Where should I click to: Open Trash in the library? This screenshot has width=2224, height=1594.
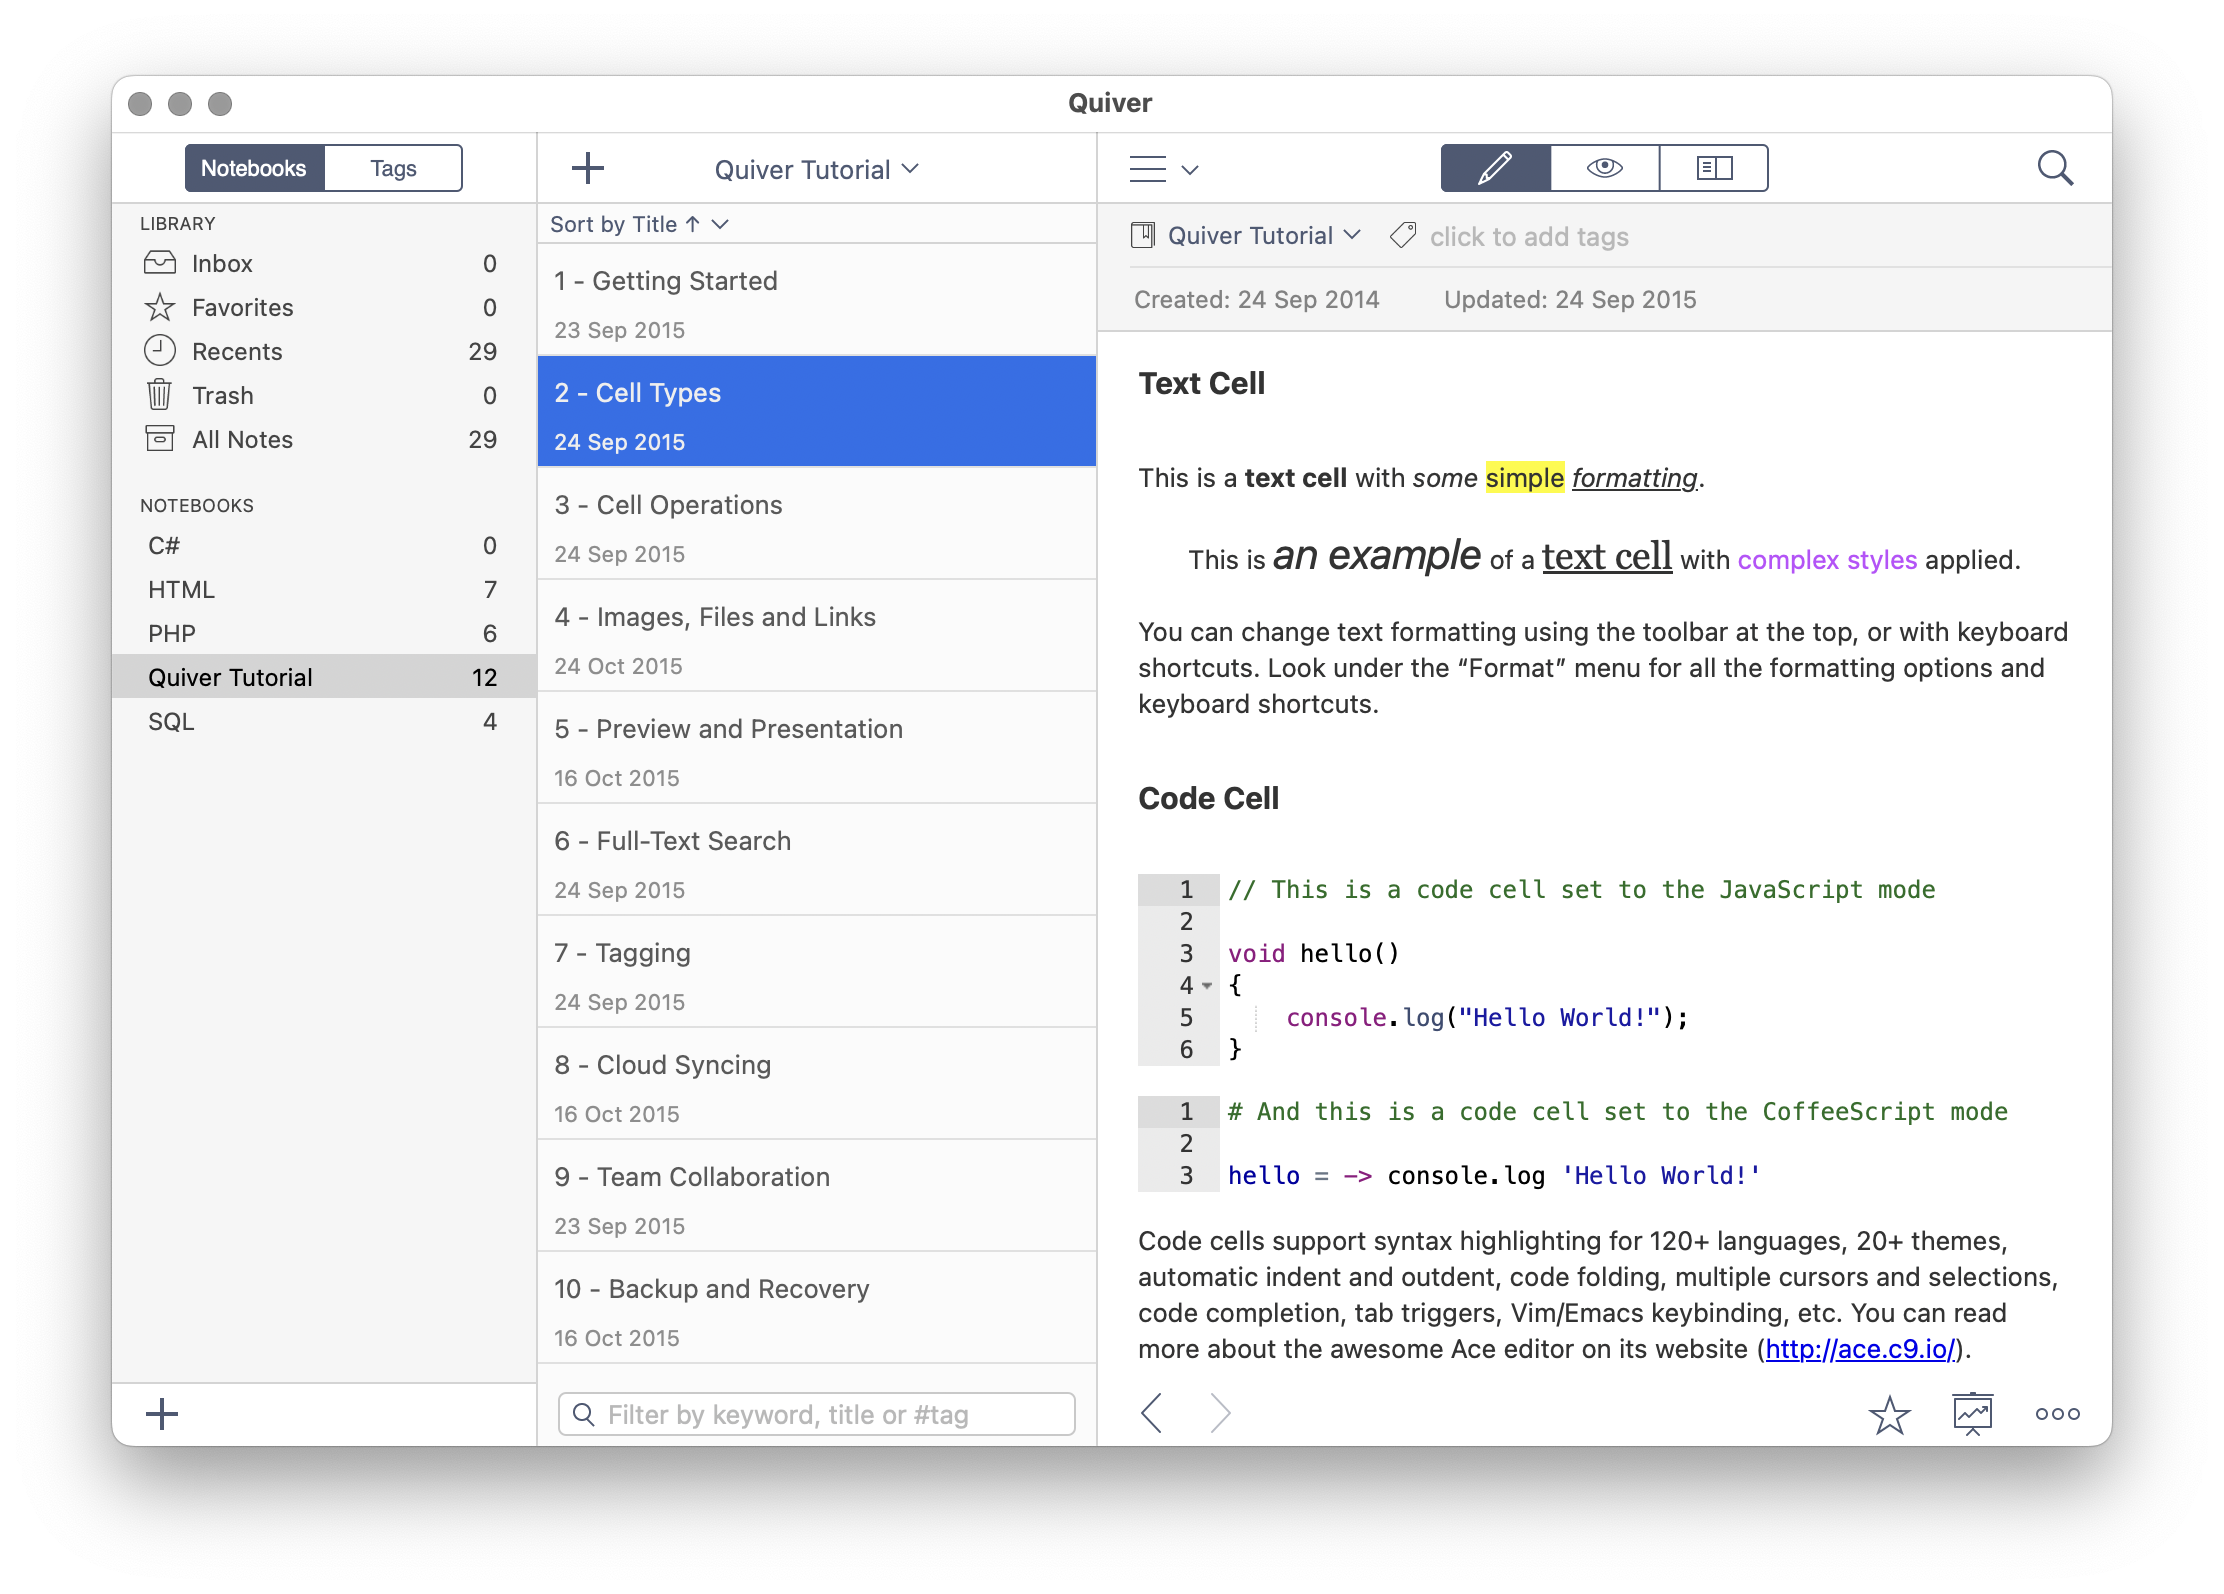324,395
